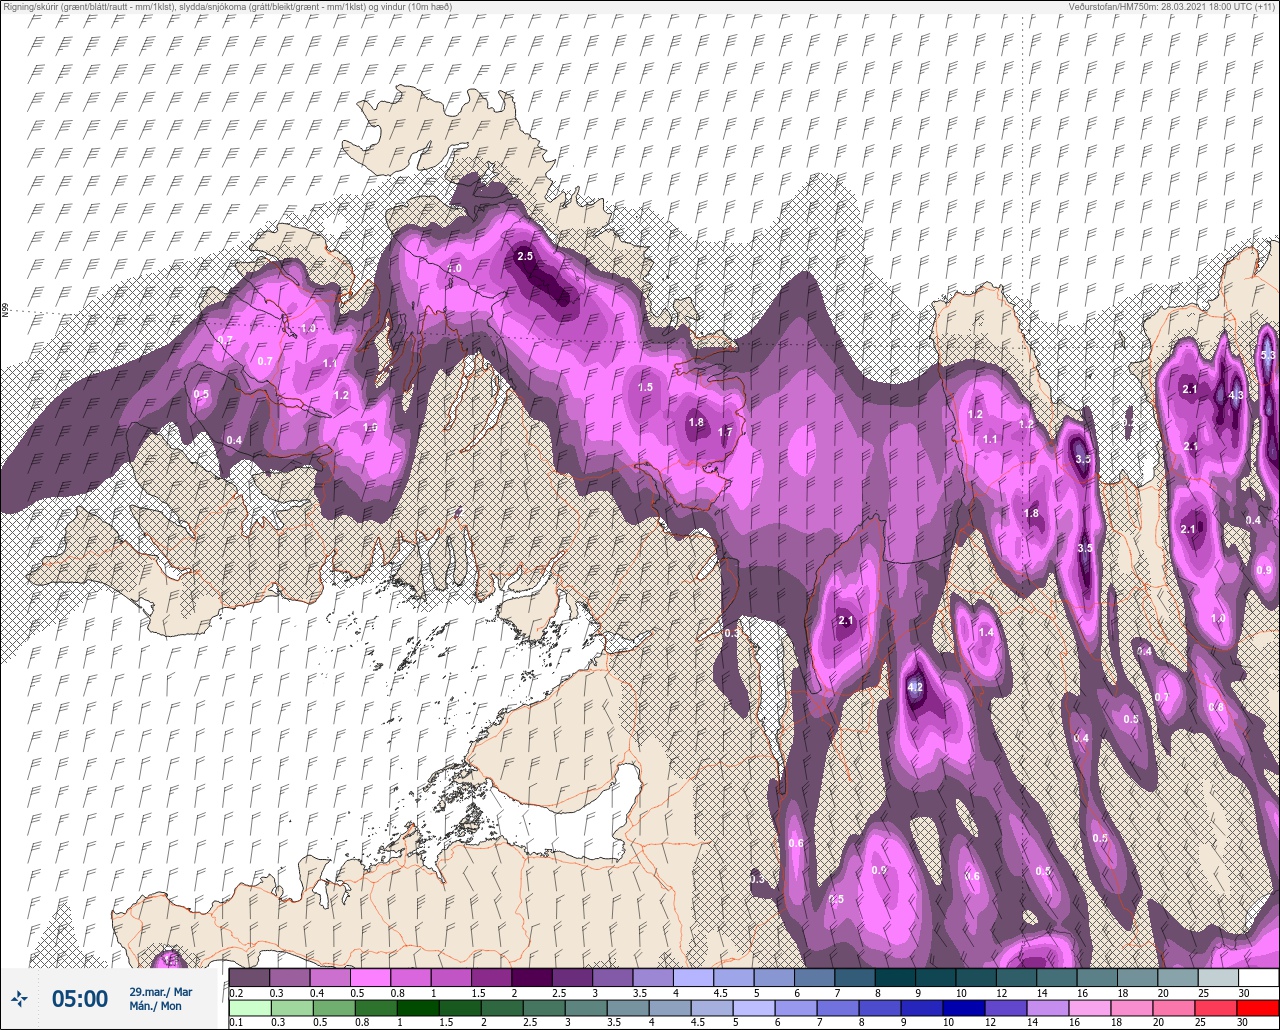The width and height of the screenshot is (1280, 1030).
Task: Click the N99 latitude label on left edge
Action: pos(5,312)
